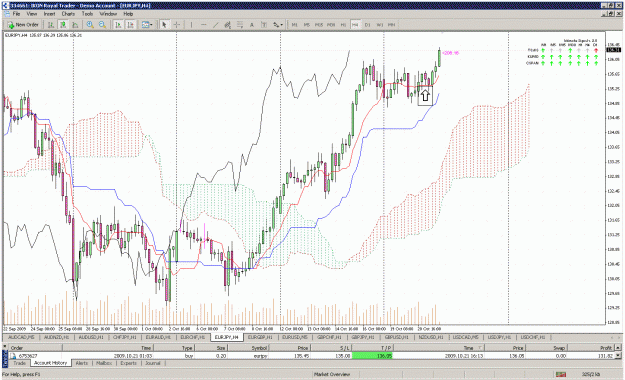Open the Charts menu

coord(68,14)
